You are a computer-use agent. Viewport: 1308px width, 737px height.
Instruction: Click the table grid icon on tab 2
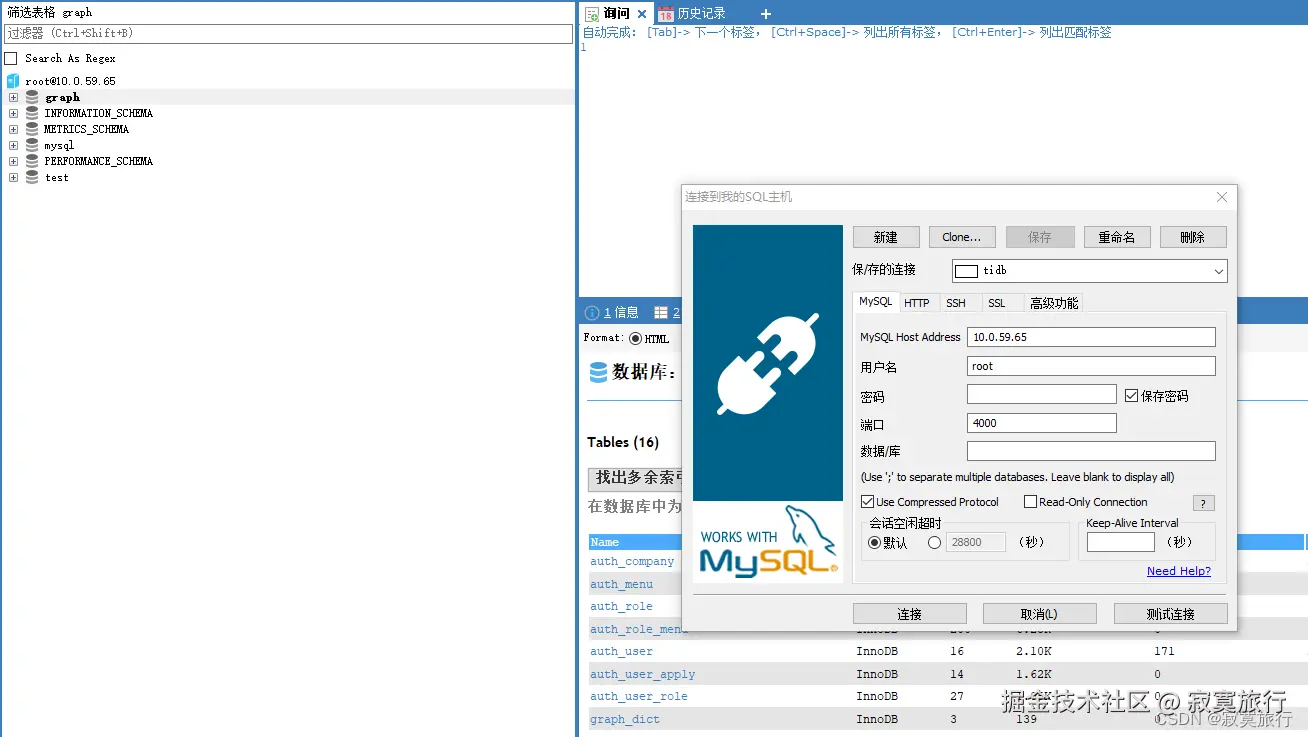click(660, 313)
